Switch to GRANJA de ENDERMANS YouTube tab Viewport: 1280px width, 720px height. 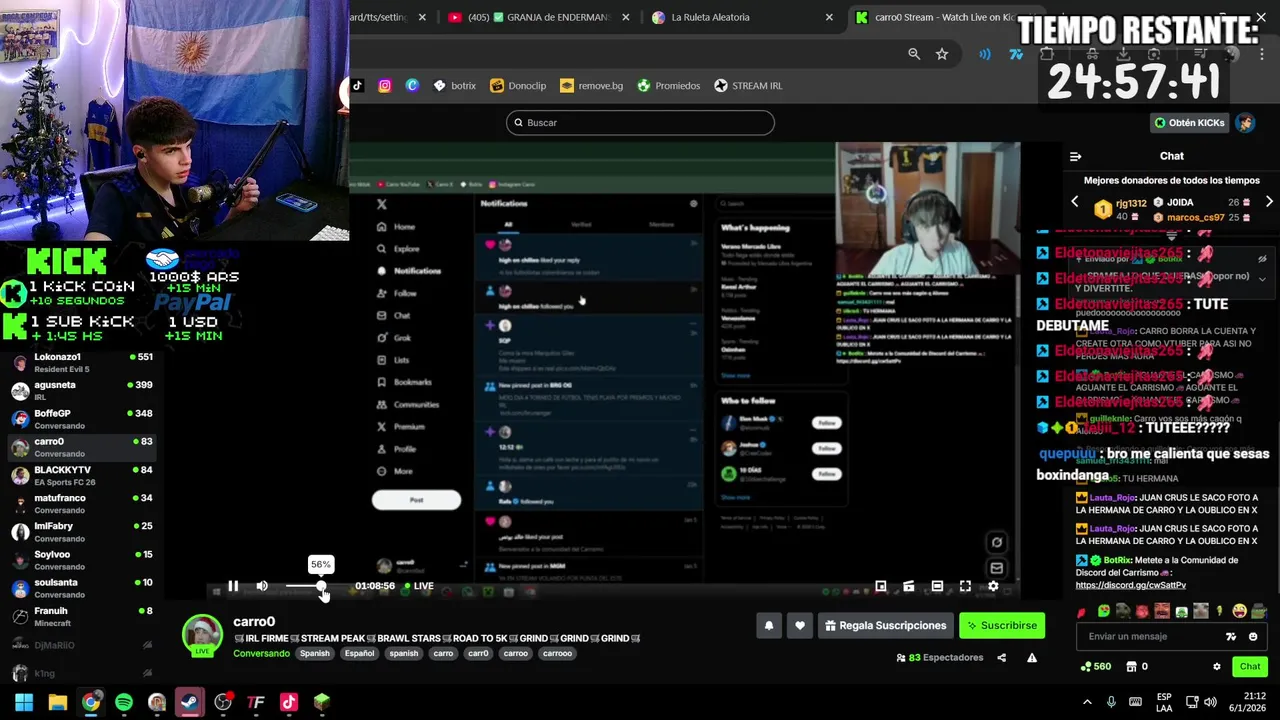click(x=540, y=17)
